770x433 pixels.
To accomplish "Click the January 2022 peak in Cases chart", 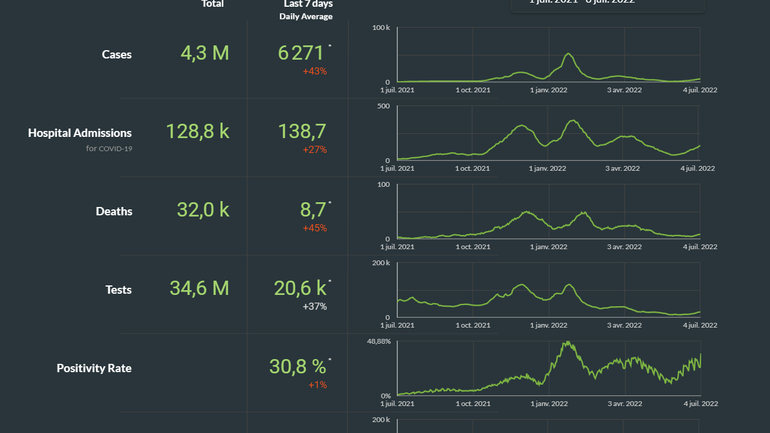I will pyautogui.click(x=568, y=55).
